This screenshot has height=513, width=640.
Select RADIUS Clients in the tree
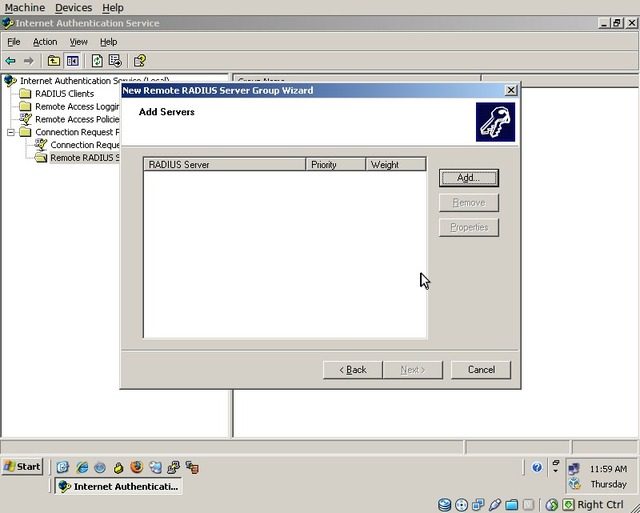coord(64,94)
